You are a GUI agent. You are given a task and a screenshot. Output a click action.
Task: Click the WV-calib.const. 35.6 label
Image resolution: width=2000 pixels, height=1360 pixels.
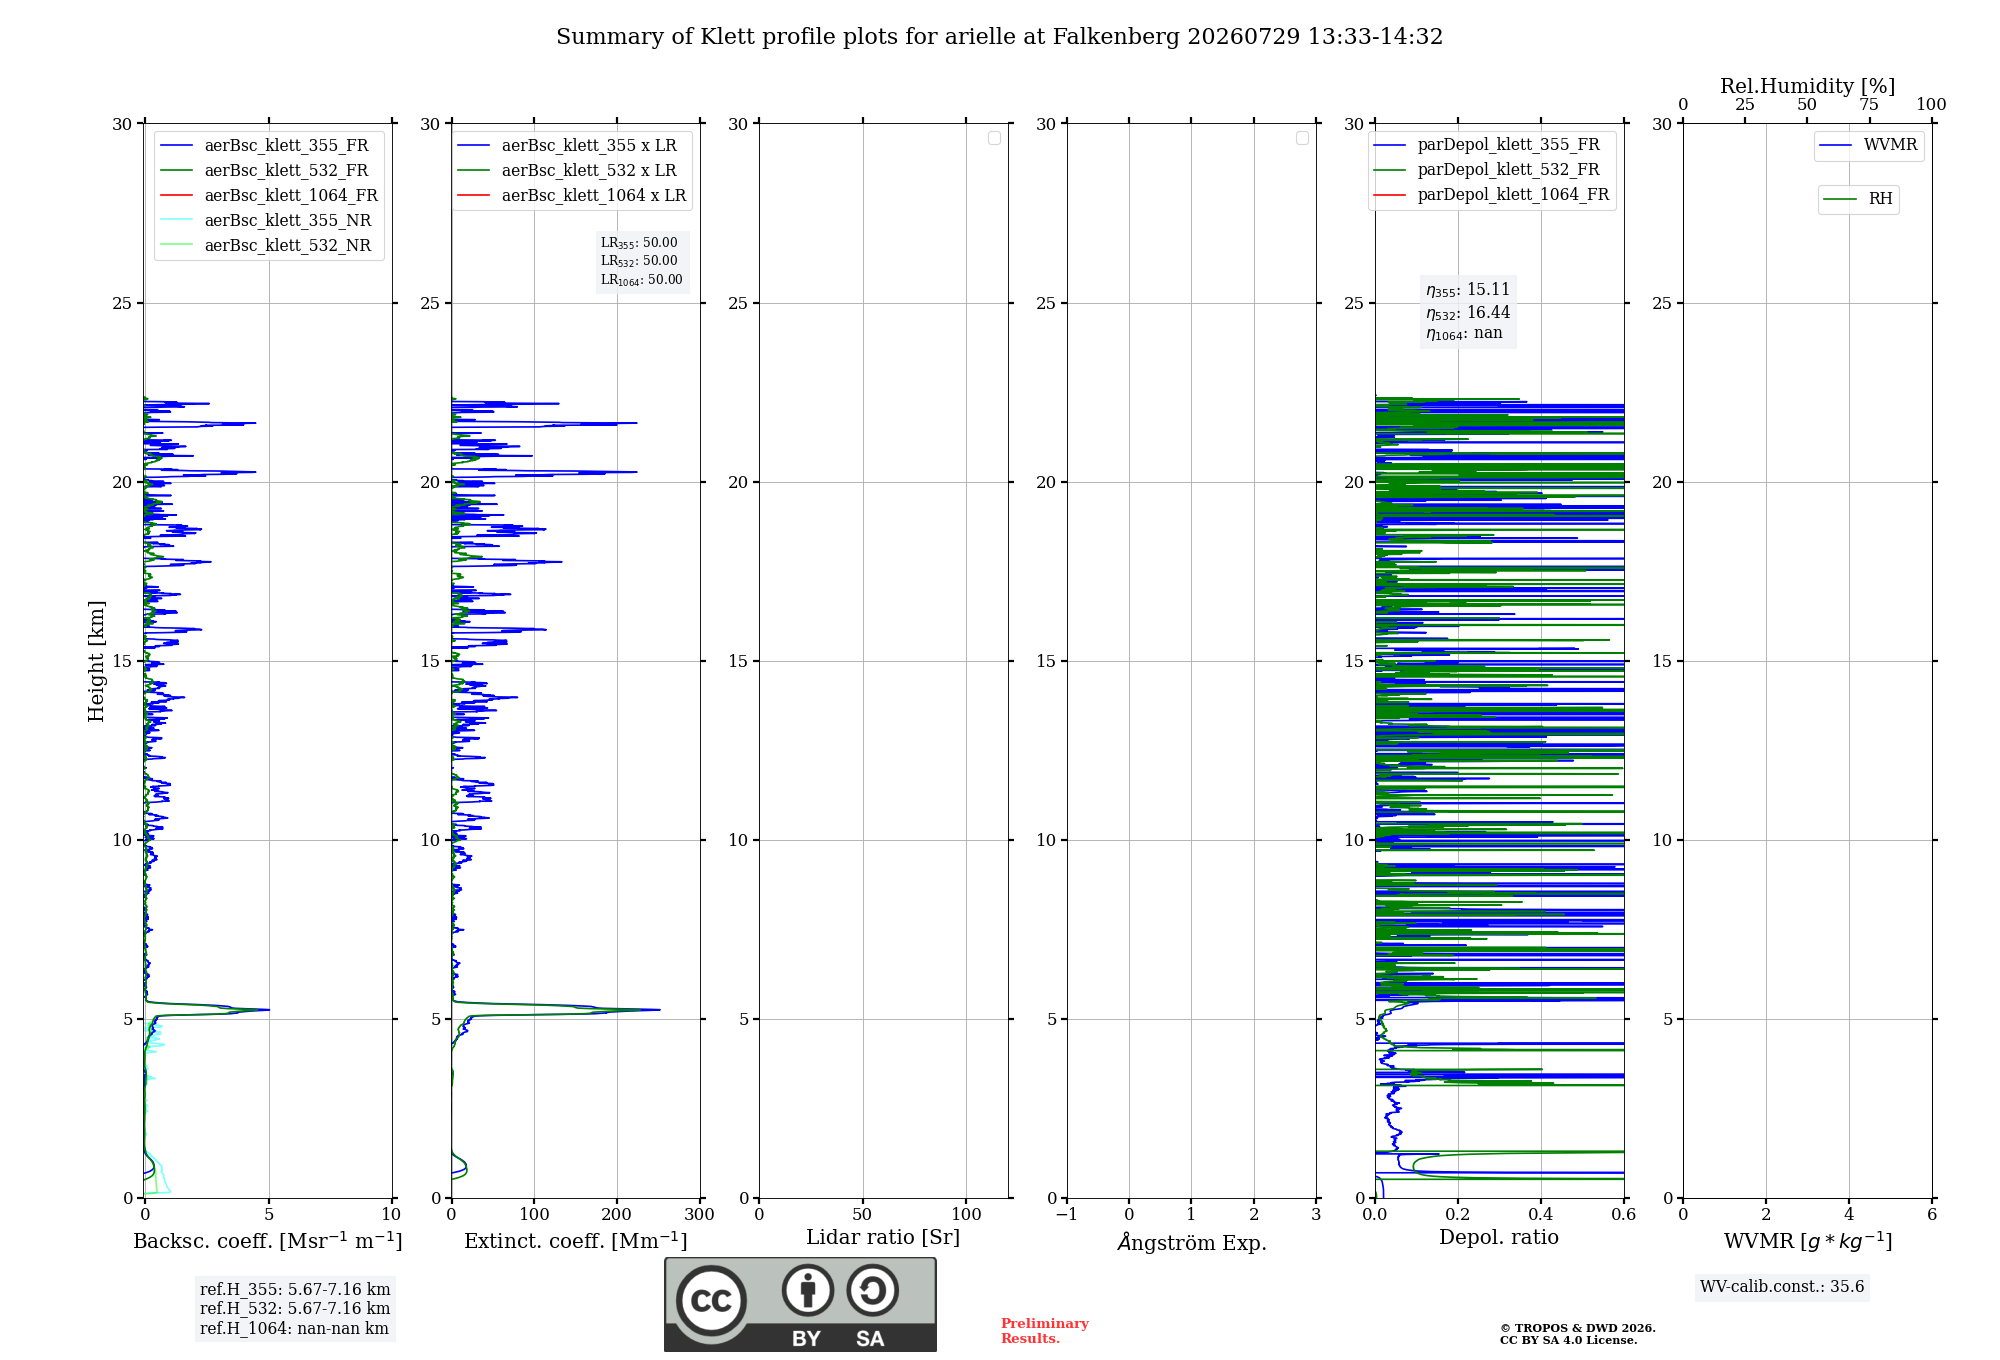coord(1782,1287)
